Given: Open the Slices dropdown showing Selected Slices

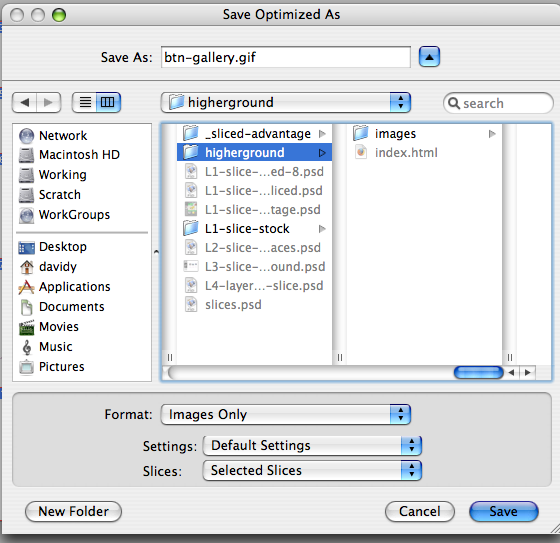Looking at the screenshot, I should pos(312,470).
